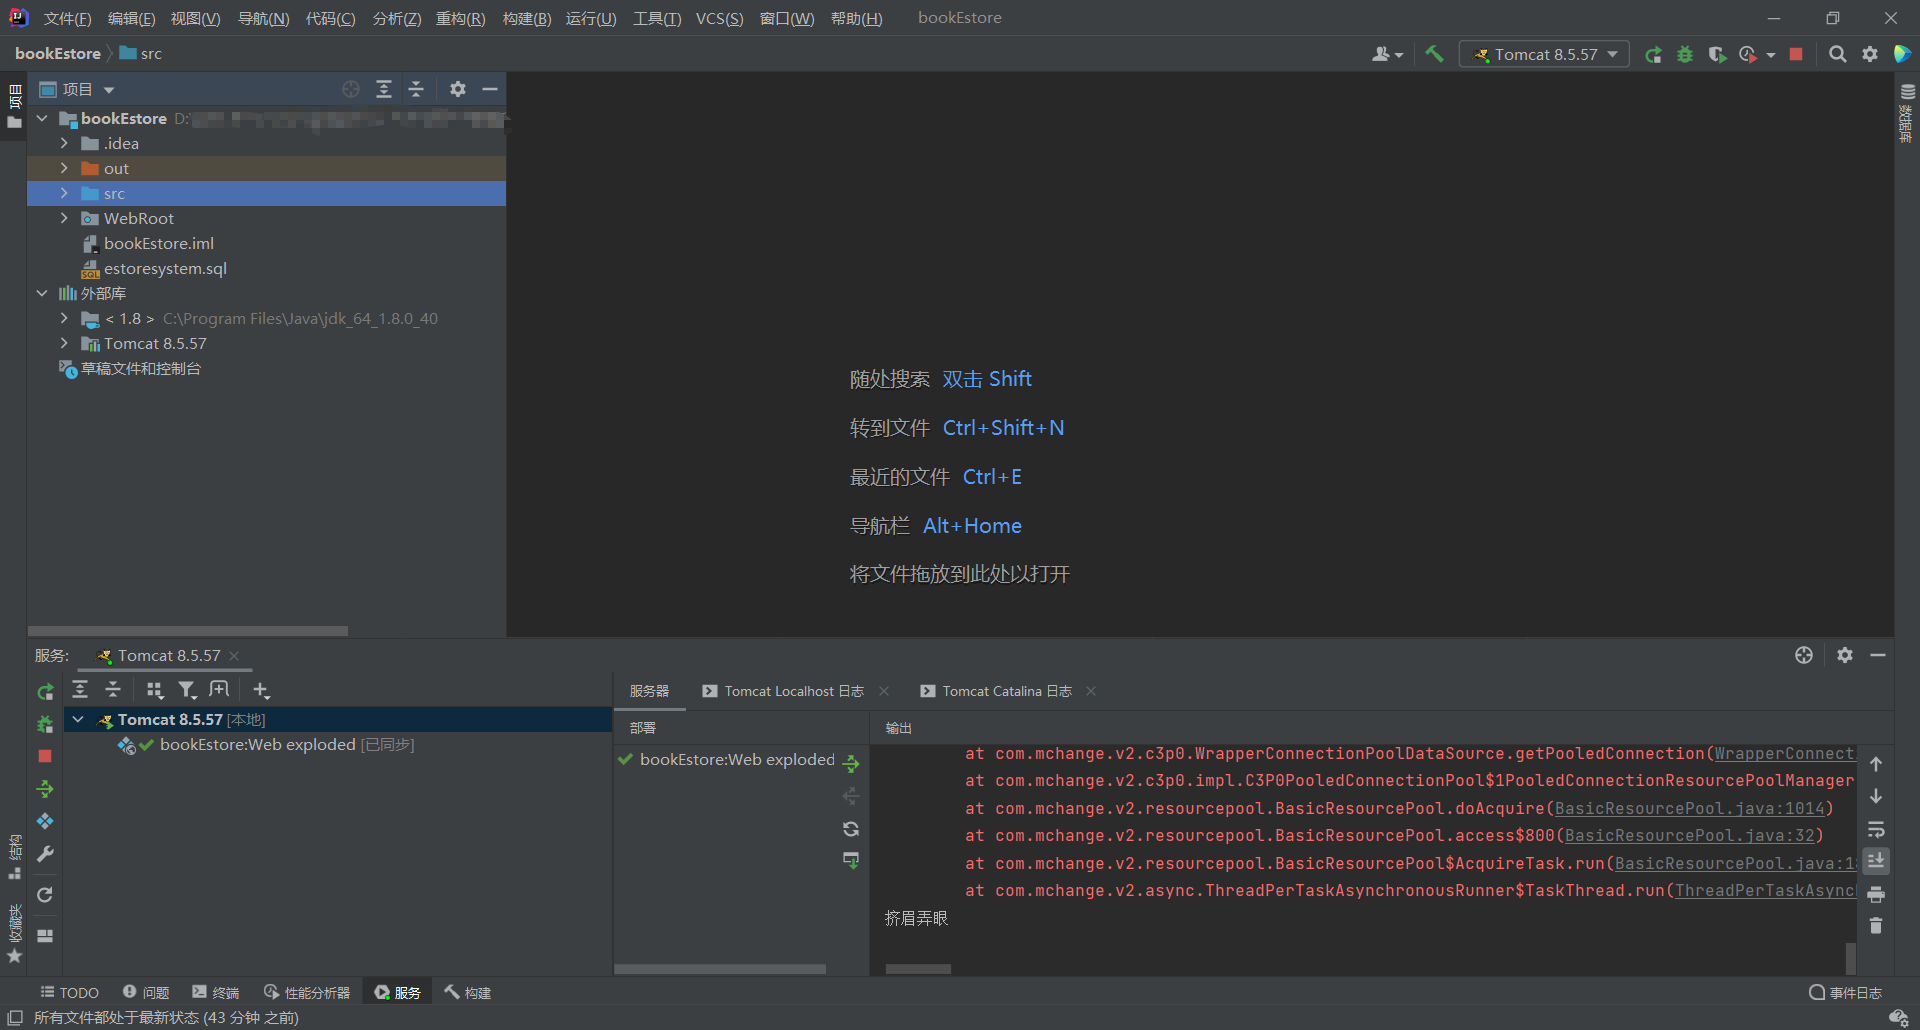This screenshot has width=1920, height=1030.
Task: Click wrench icon in Services sidebar
Action: 45,854
